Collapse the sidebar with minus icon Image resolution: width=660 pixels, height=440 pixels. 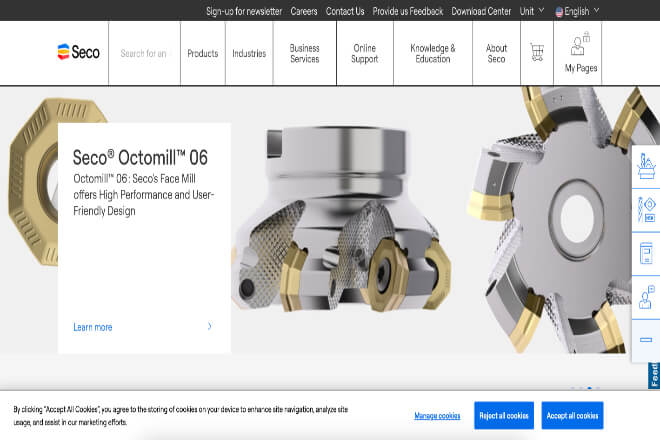click(646, 340)
